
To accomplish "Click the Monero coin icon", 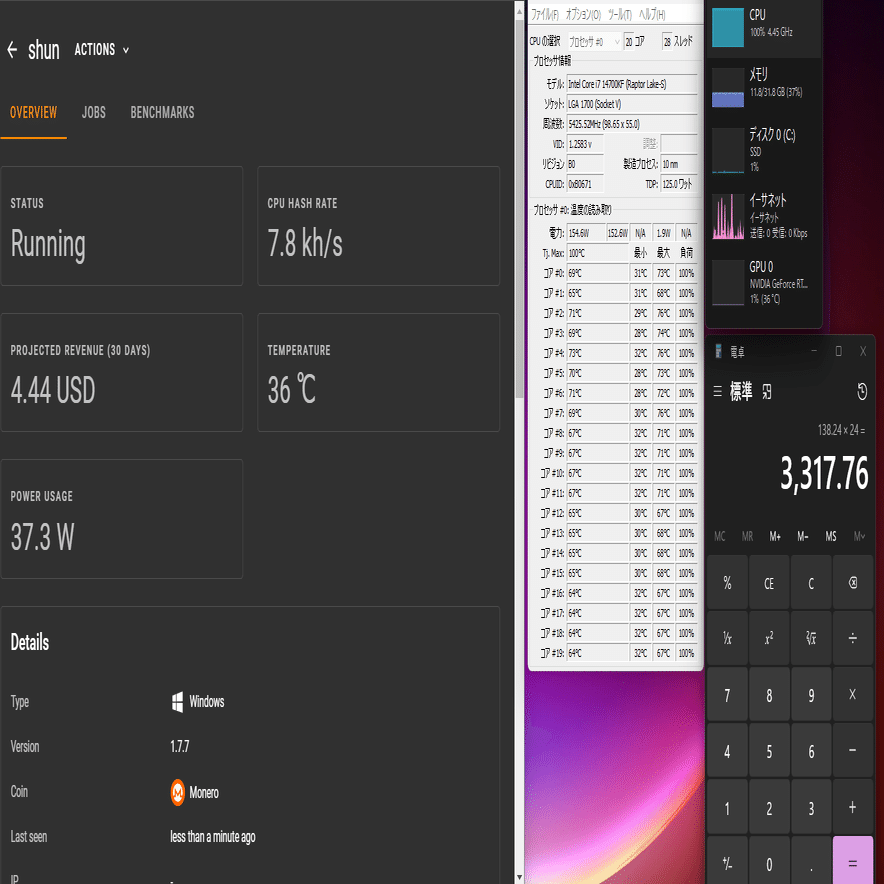I will (x=177, y=793).
